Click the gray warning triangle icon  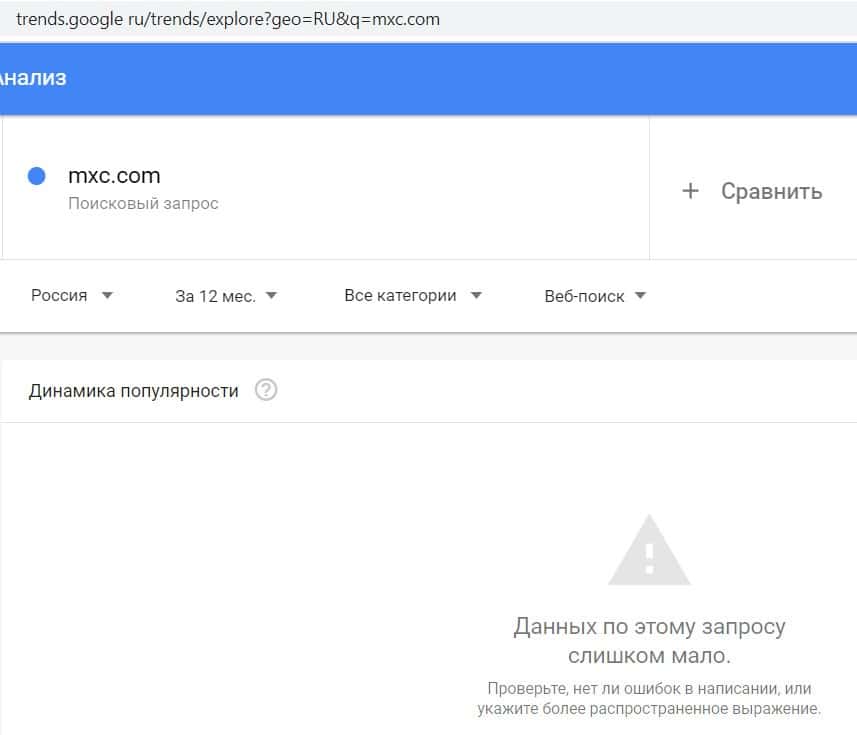coord(649,550)
